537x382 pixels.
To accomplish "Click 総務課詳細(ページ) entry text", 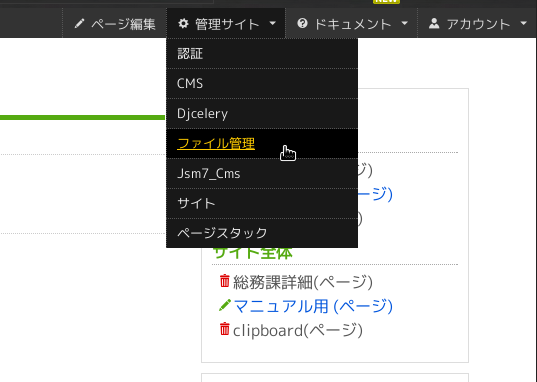I will point(303,282).
